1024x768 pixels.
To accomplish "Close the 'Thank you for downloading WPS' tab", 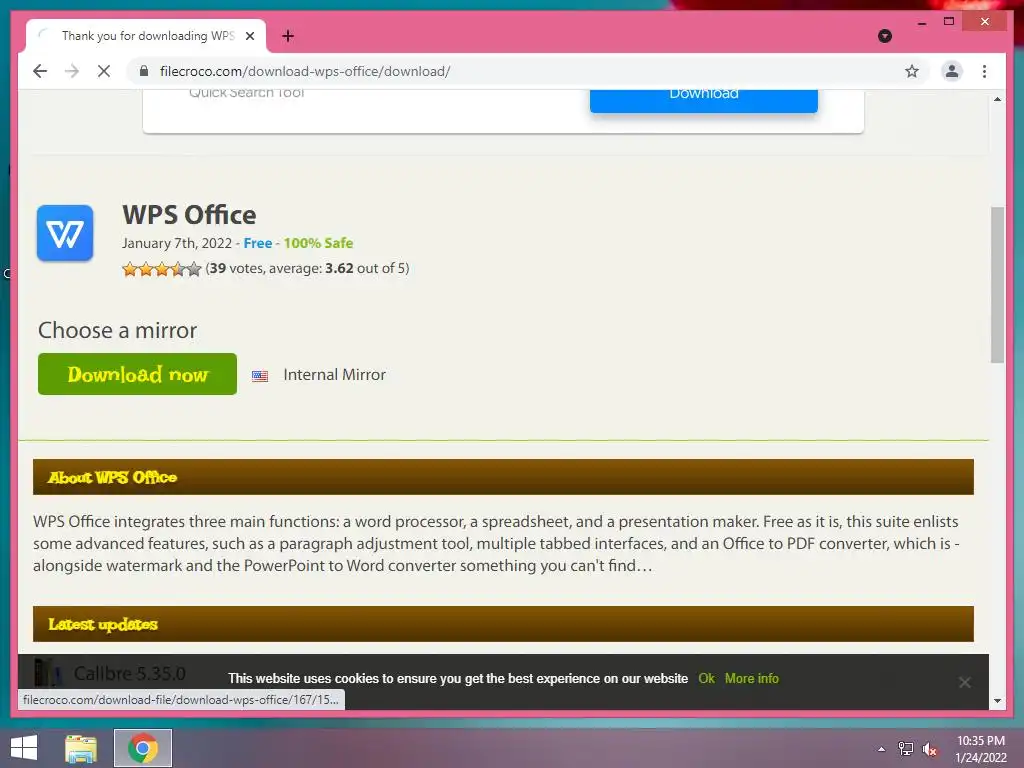I will click(x=250, y=36).
